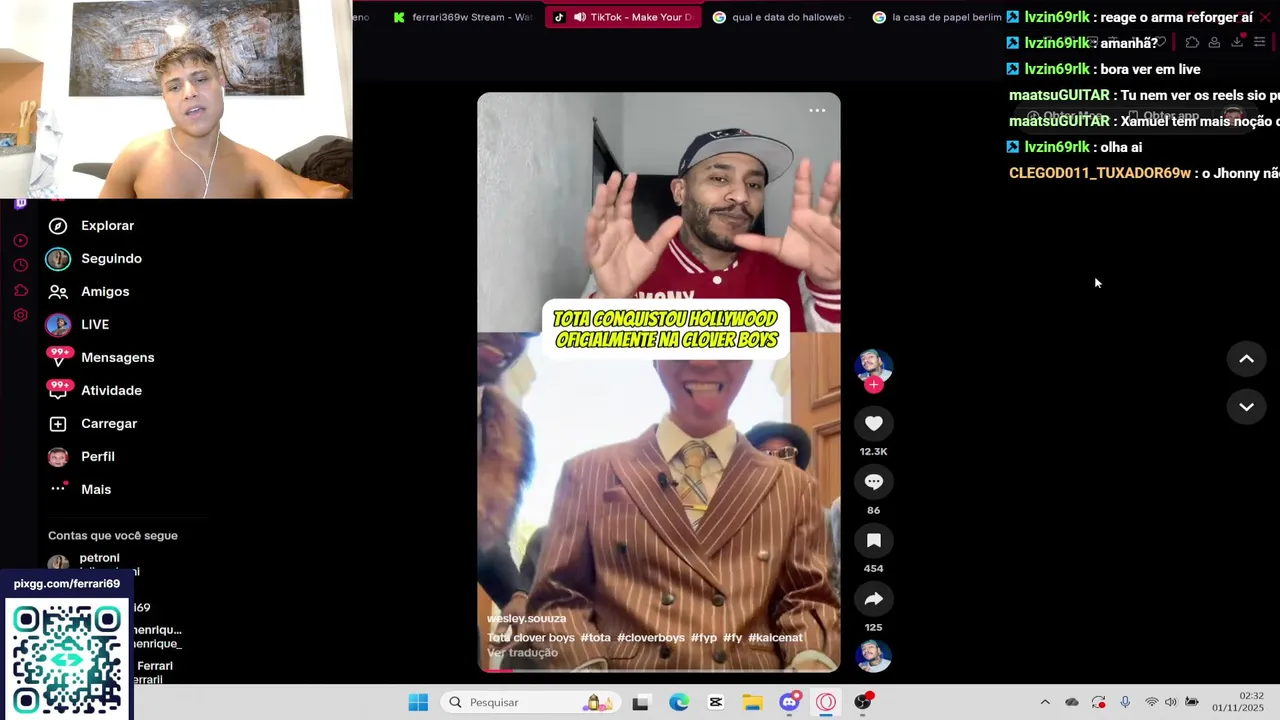Switch to 'la casa de papel berlim' tab
The width and height of the screenshot is (1280, 720).
pos(936,17)
